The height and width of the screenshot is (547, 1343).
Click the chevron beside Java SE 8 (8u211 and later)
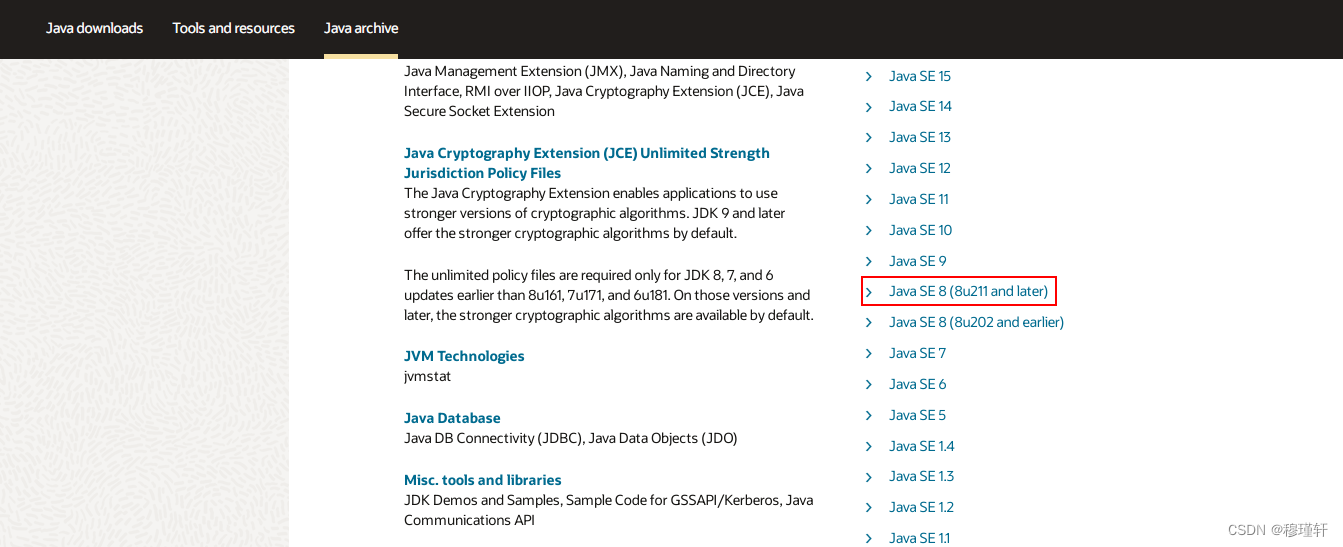(868, 291)
